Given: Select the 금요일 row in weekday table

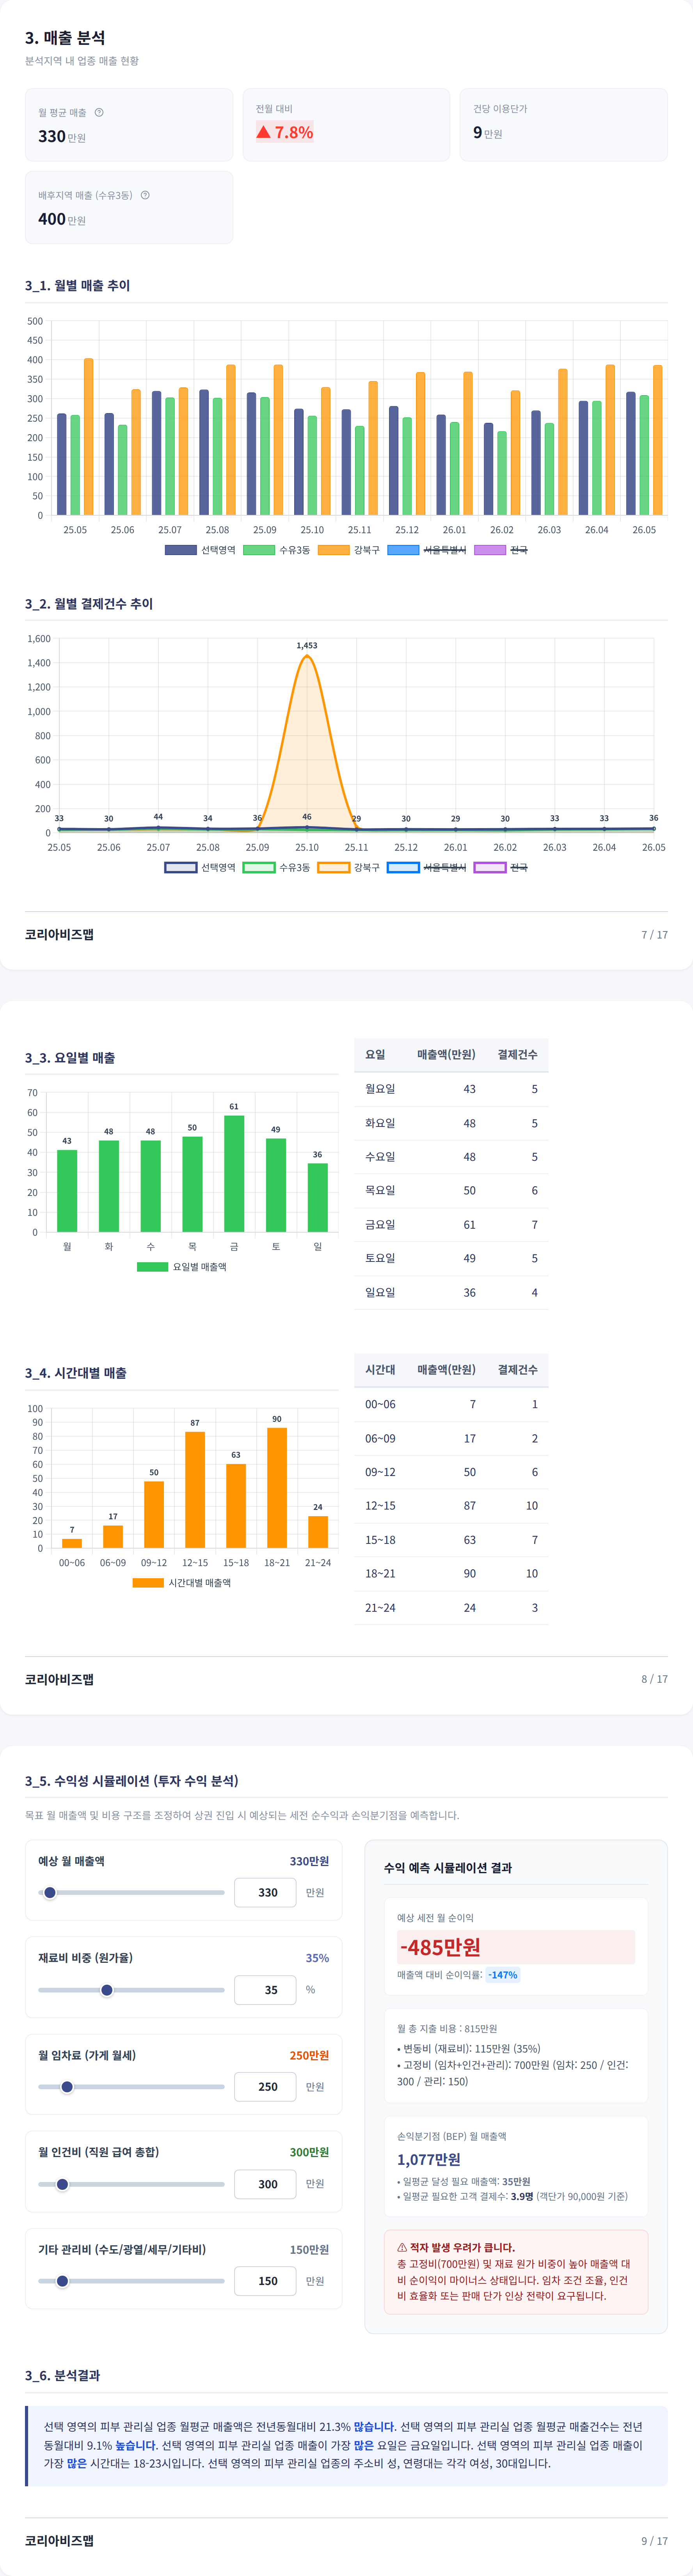Looking at the screenshot, I should (x=451, y=1225).
